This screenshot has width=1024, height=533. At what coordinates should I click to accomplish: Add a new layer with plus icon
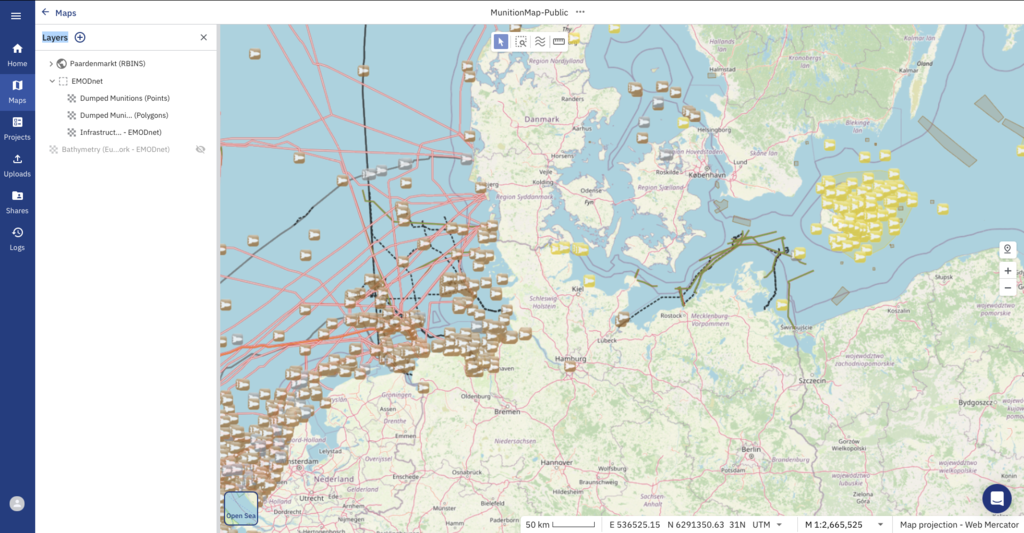coord(80,38)
